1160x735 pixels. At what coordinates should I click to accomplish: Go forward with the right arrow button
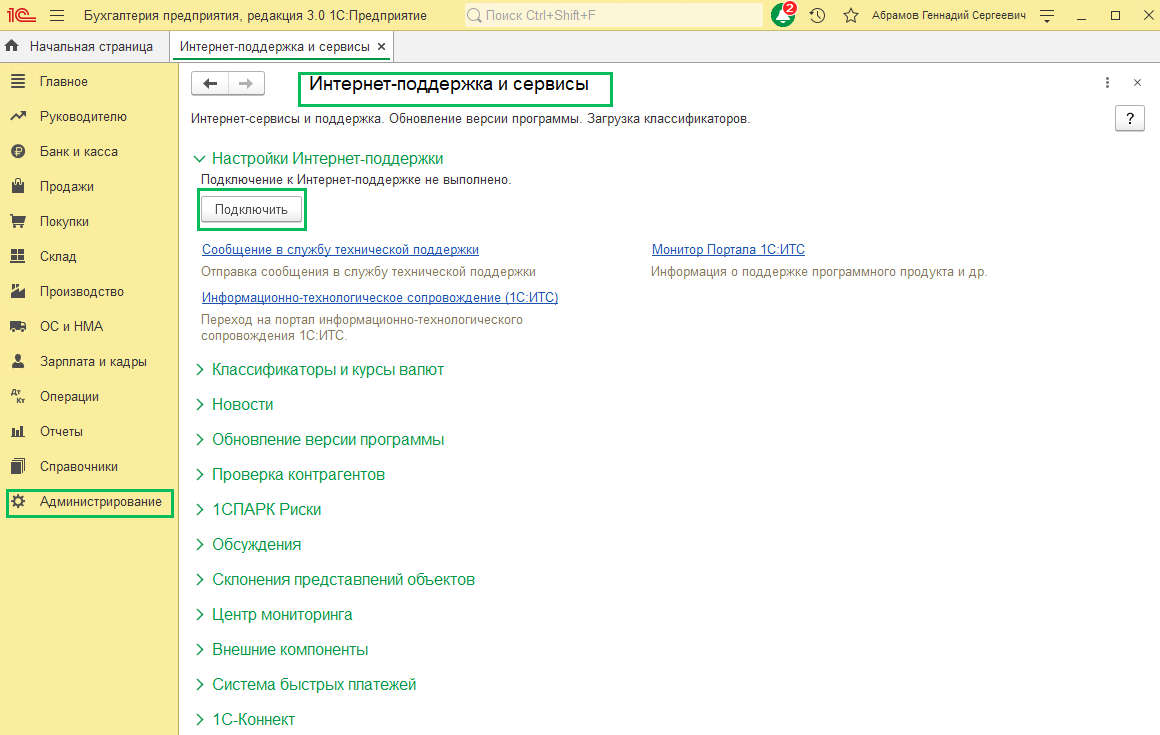pyautogui.click(x=246, y=84)
